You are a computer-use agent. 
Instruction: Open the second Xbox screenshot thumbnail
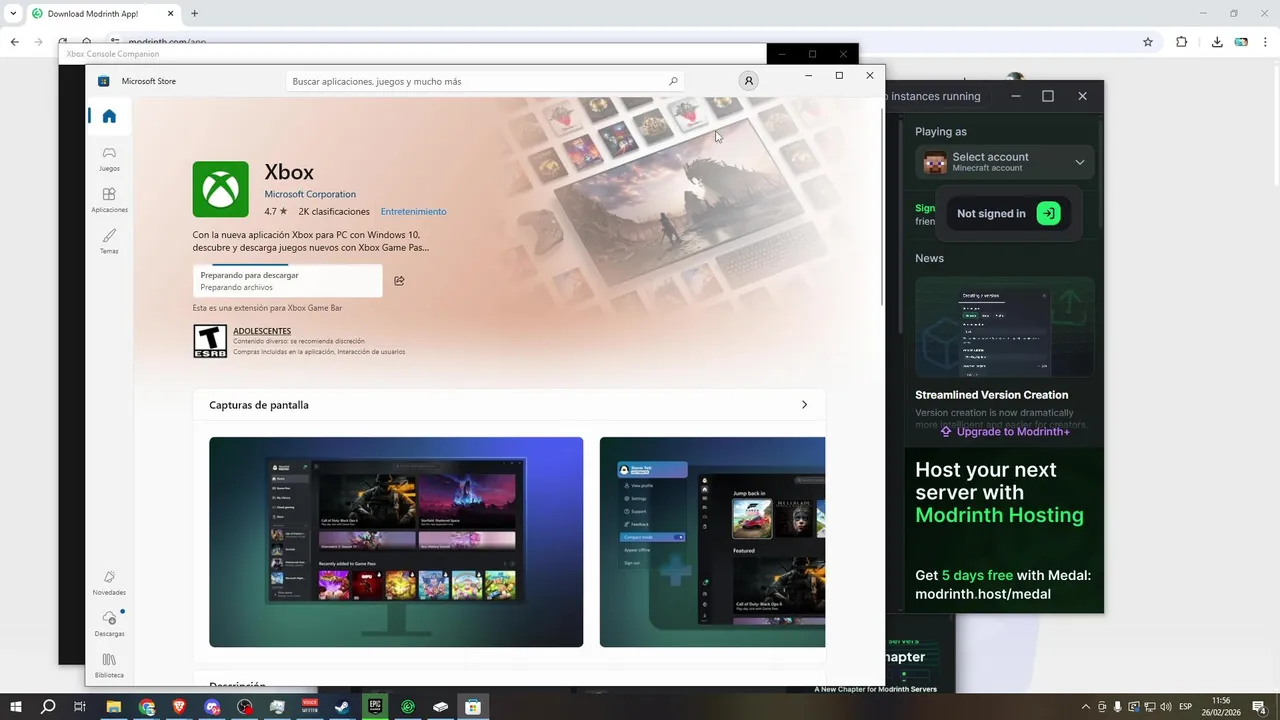pos(712,542)
